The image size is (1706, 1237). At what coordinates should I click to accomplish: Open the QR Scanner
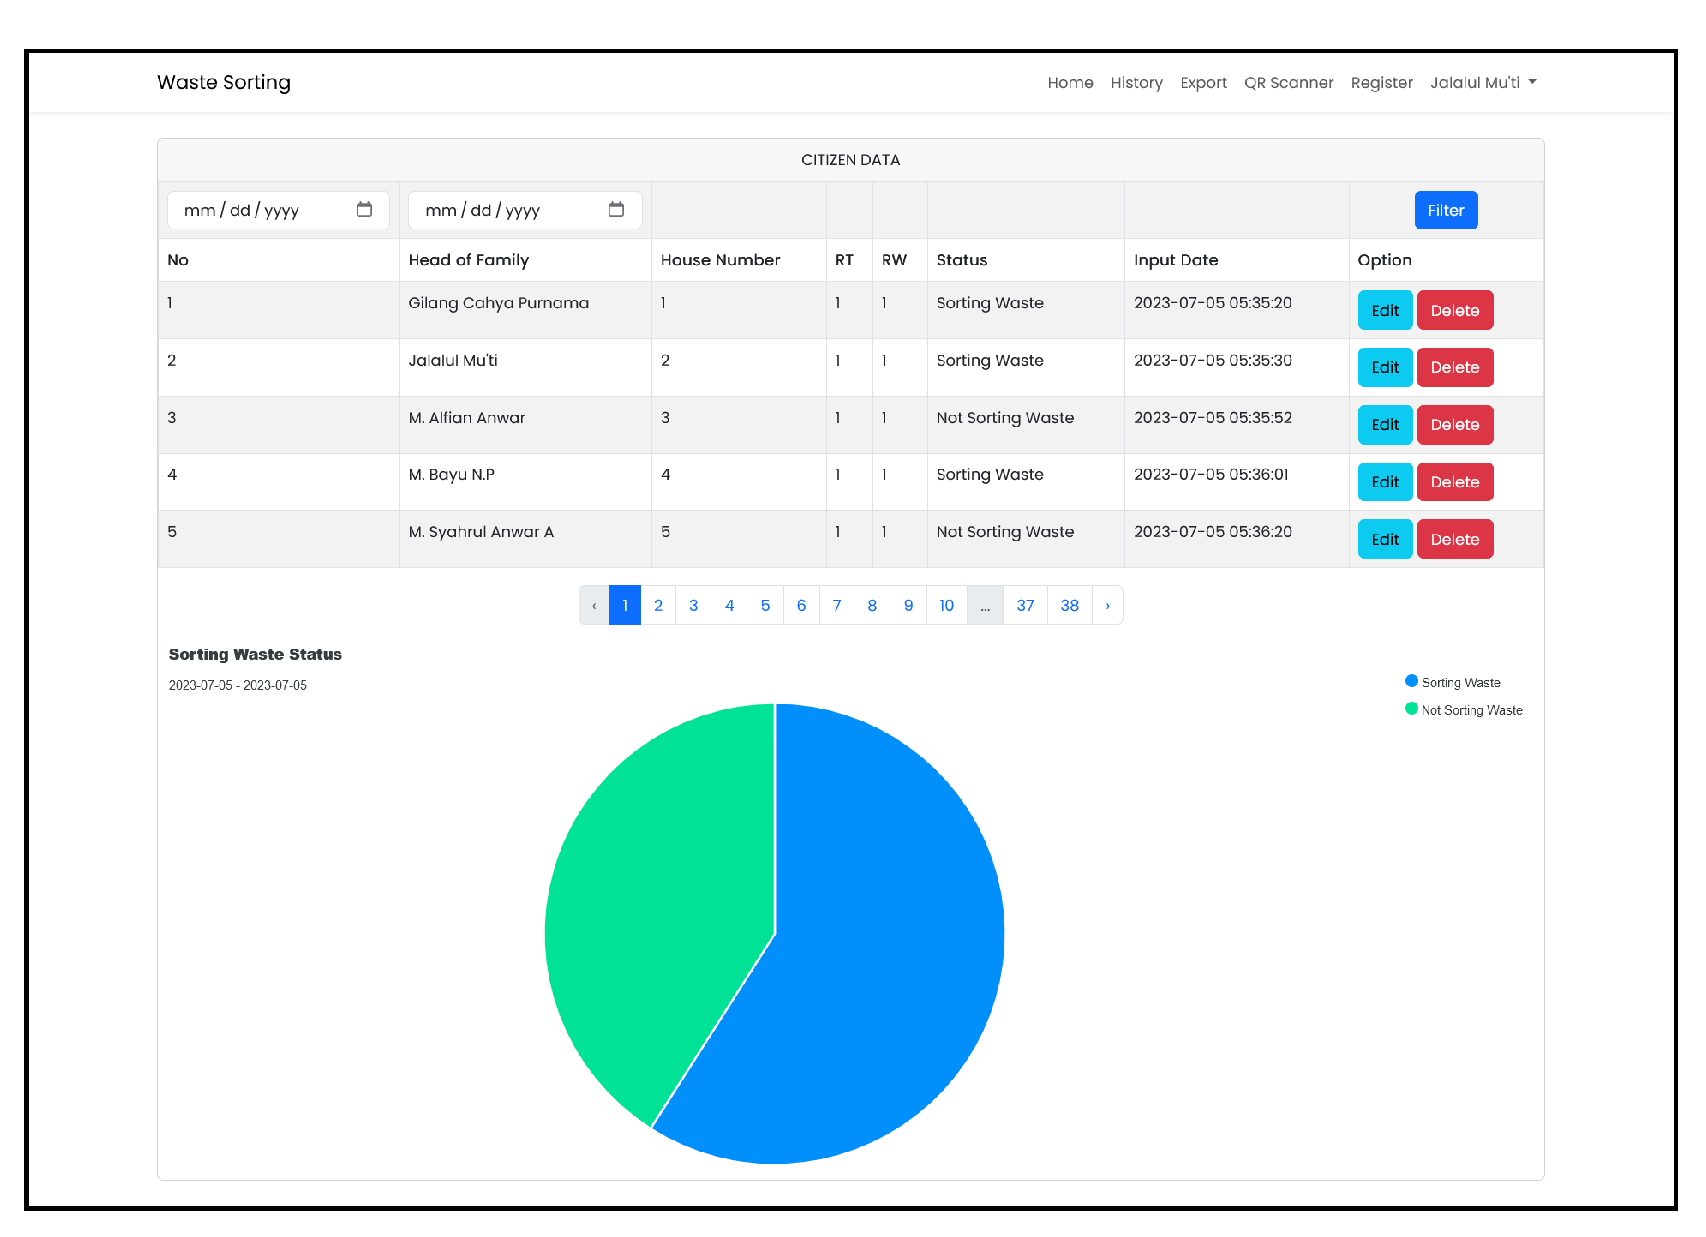1288,82
